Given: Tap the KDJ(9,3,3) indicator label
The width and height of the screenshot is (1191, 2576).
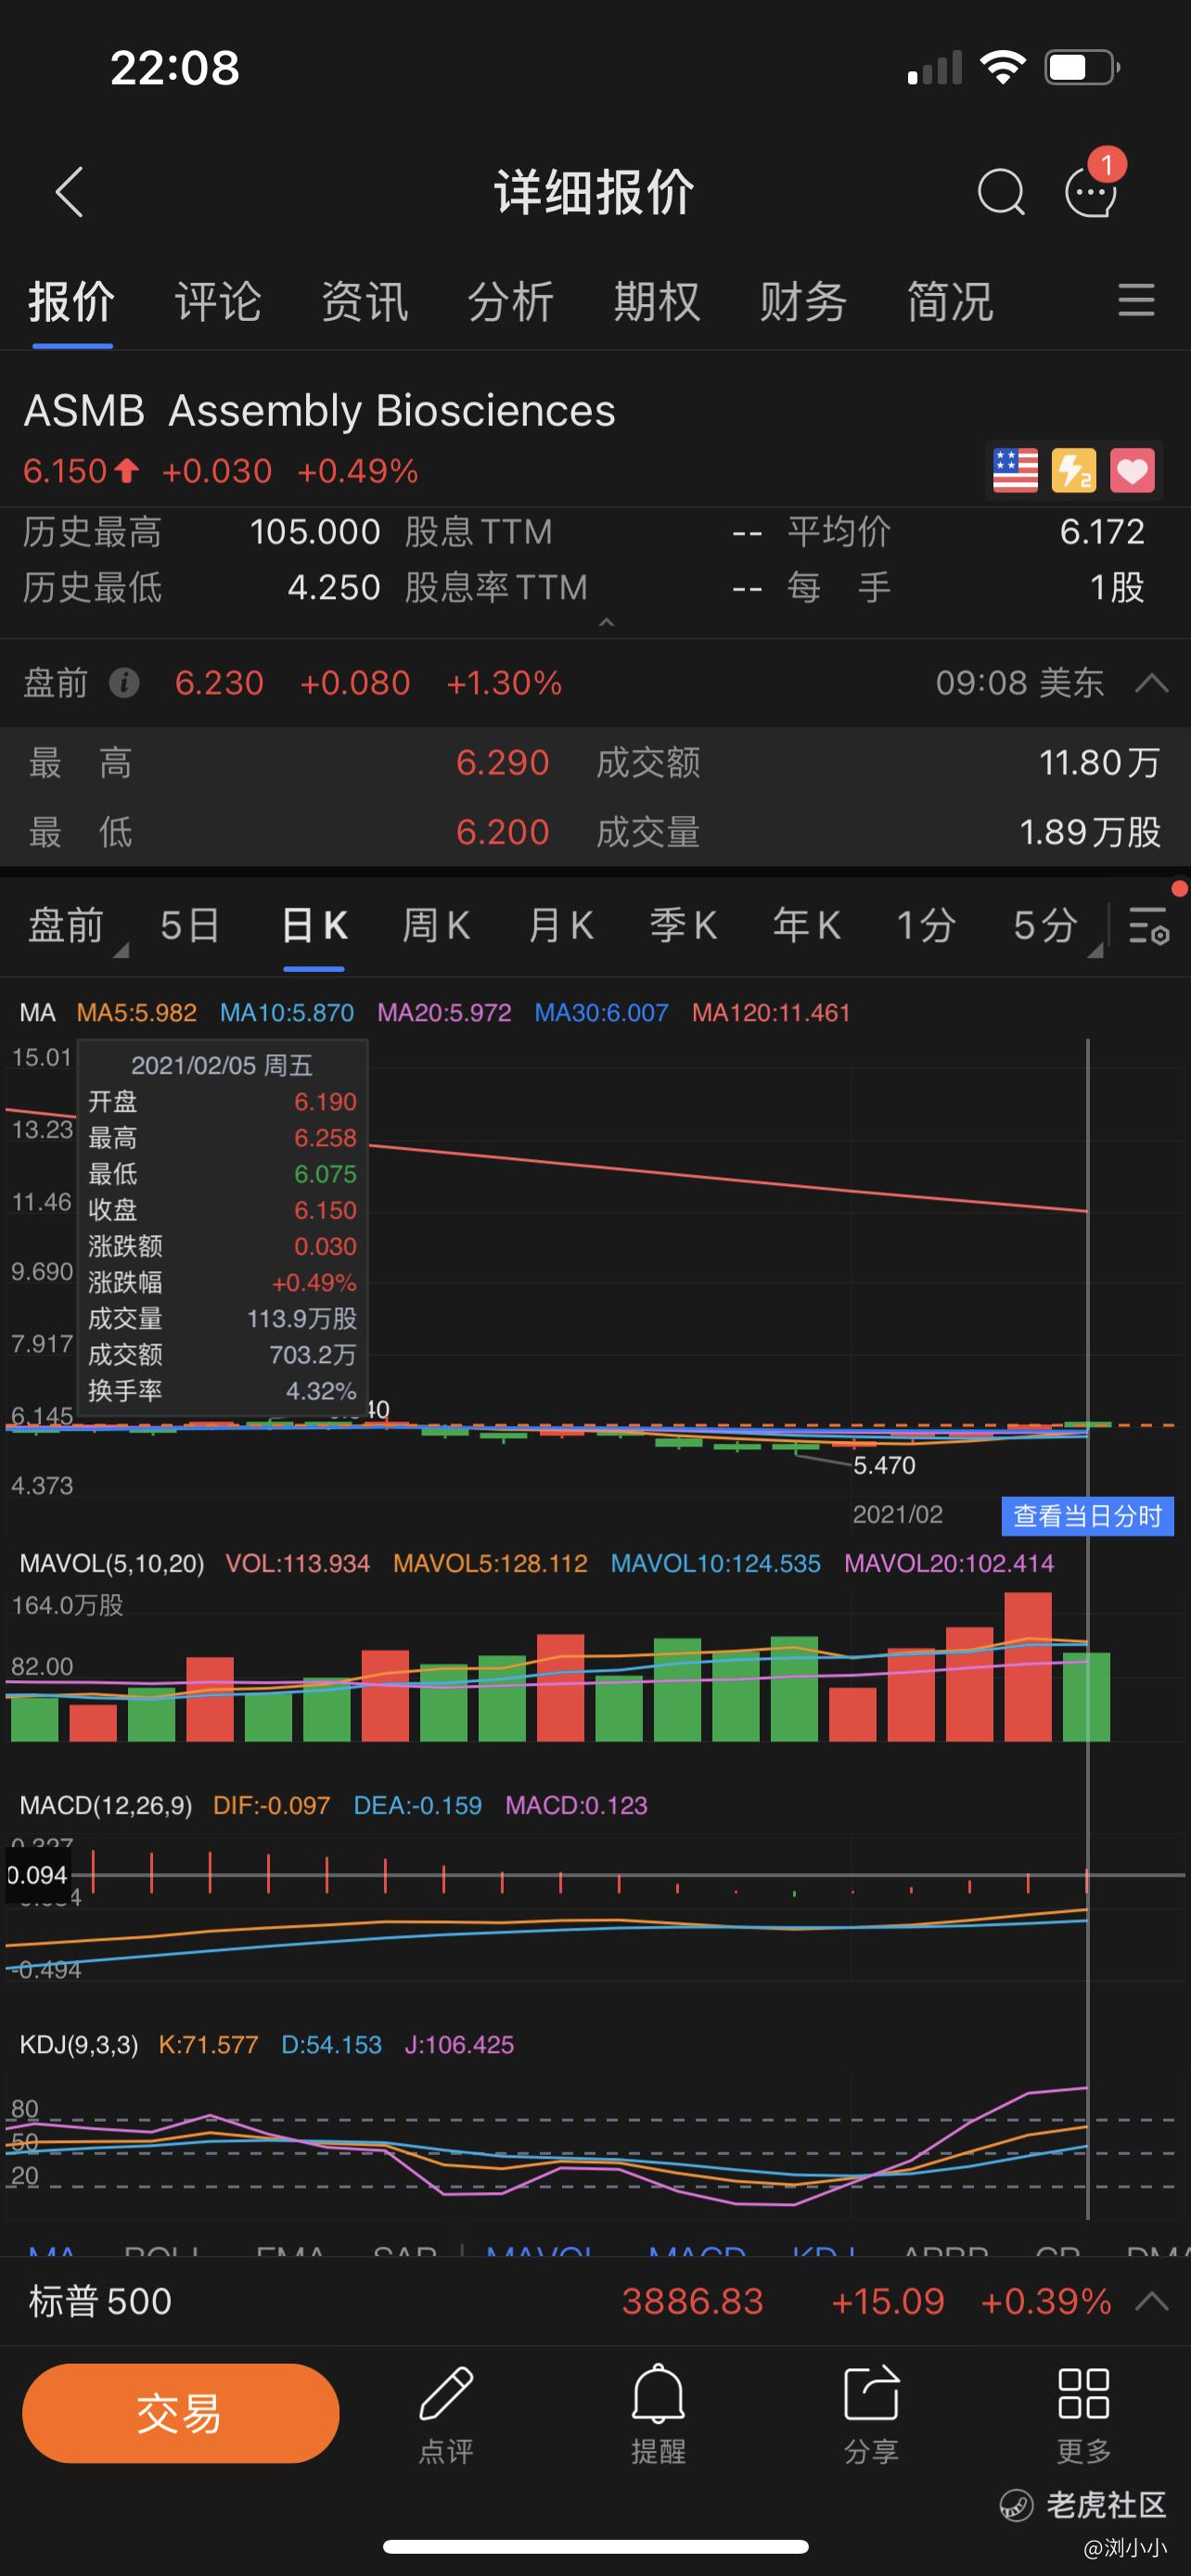Looking at the screenshot, I should tap(79, 2044).
